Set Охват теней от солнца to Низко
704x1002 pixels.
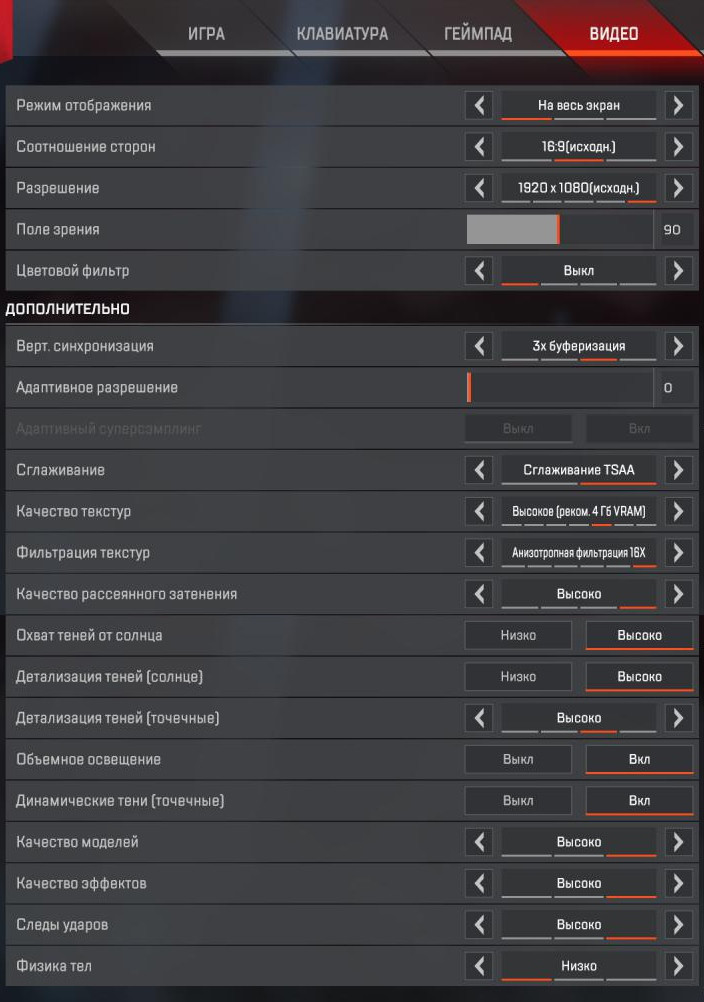(518, 635)
